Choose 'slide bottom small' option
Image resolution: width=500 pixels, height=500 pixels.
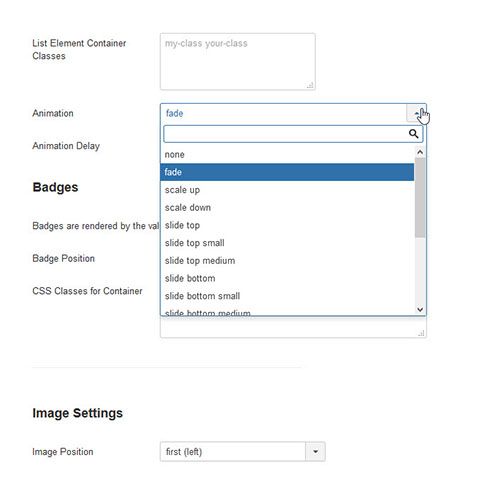[287, 296]
